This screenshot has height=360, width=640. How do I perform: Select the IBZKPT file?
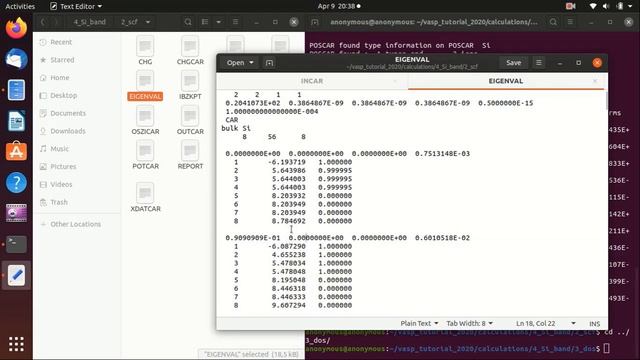tap(190, 85)
